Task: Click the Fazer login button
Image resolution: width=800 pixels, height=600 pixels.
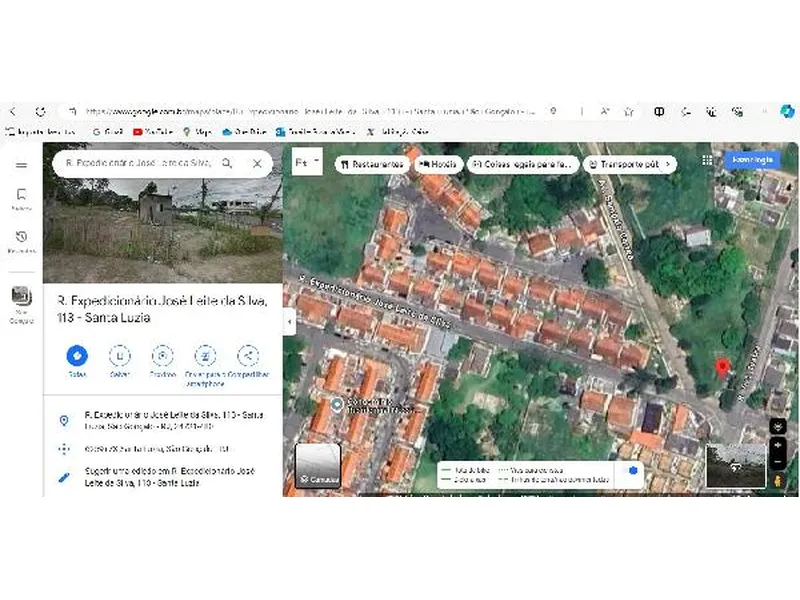Action: (751, 160)
